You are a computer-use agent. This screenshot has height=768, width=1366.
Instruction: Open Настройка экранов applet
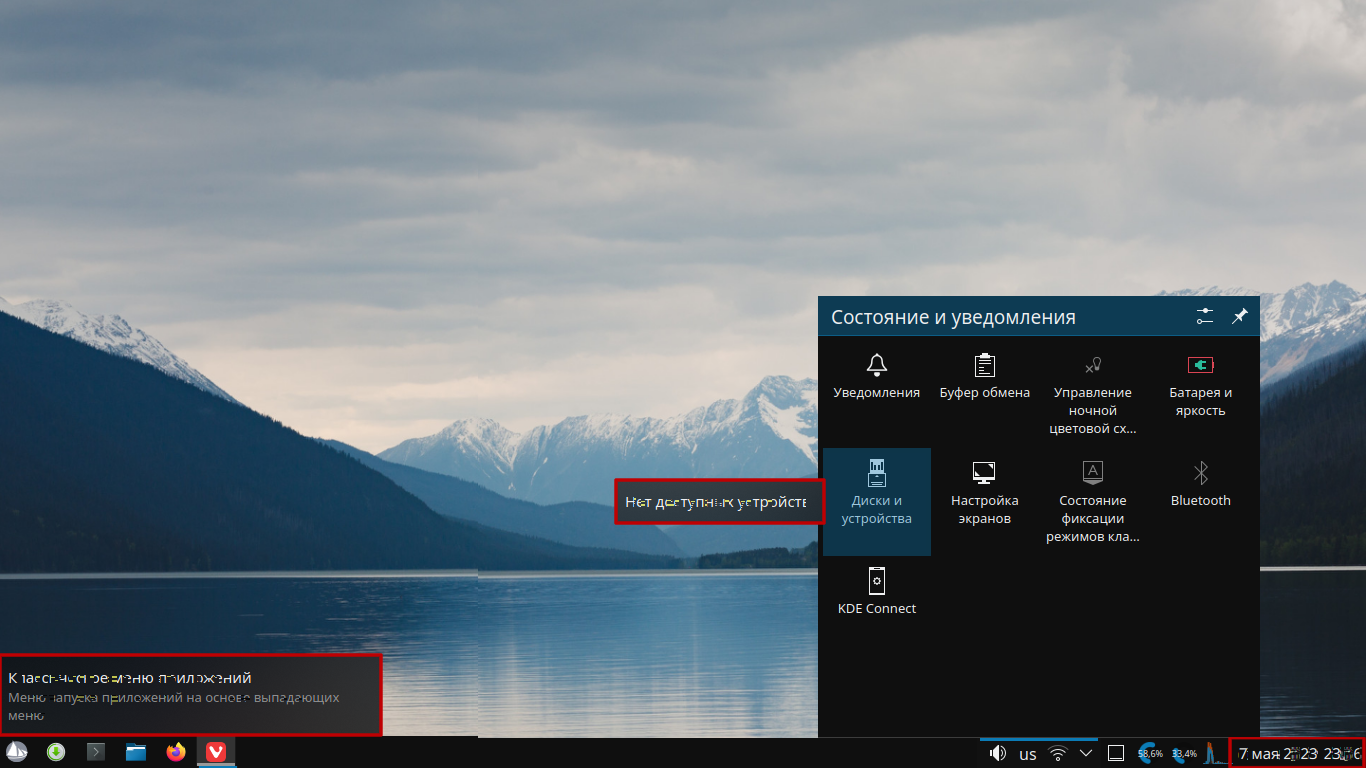point(984,492)
